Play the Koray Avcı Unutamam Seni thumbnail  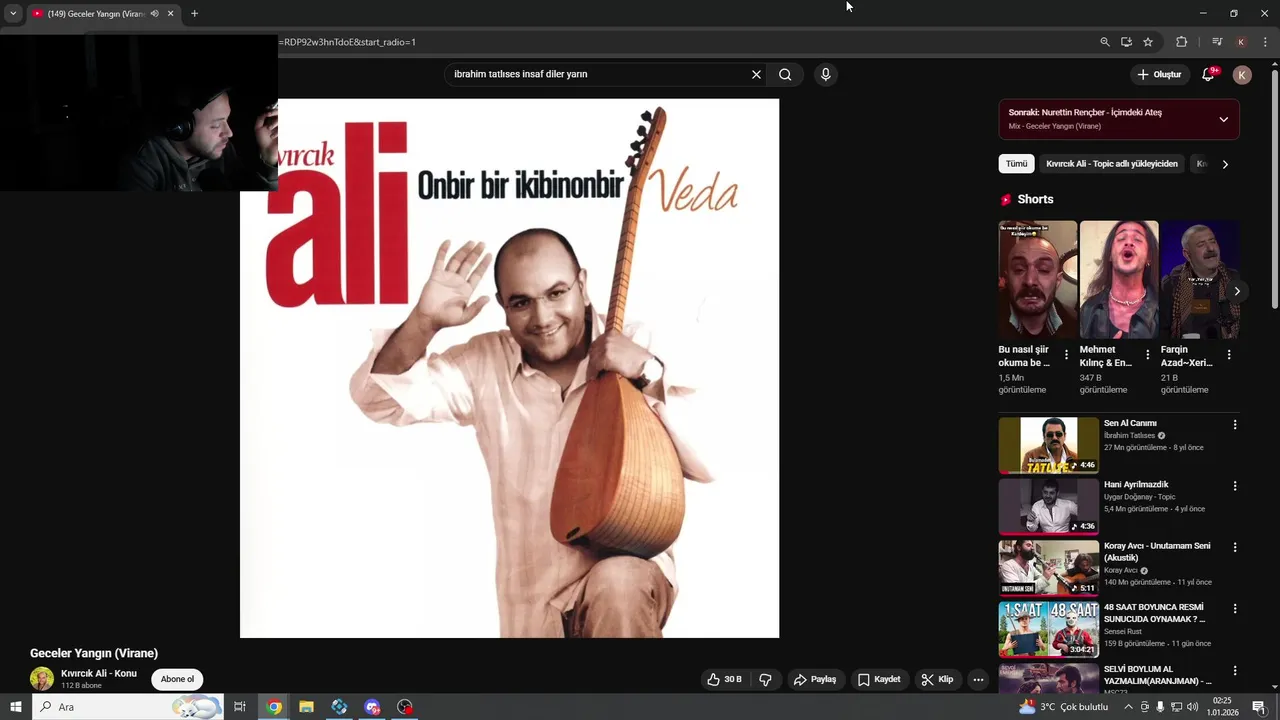1048,568
